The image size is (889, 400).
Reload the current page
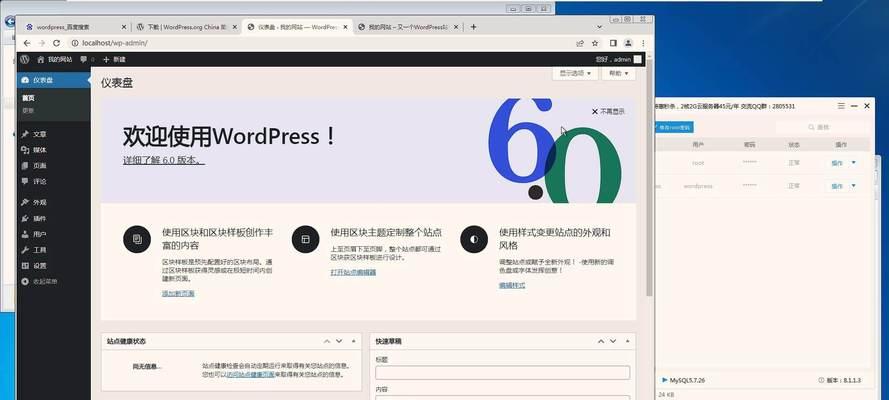(x=57, y=43)
